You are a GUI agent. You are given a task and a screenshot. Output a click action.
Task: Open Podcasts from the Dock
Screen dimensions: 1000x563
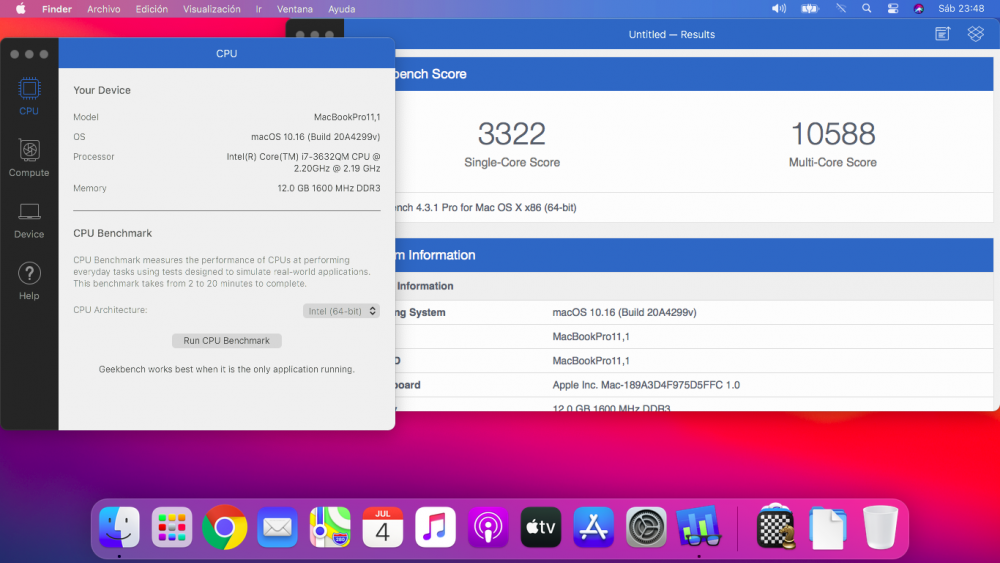pyautogui.click(x=488, y=527)
